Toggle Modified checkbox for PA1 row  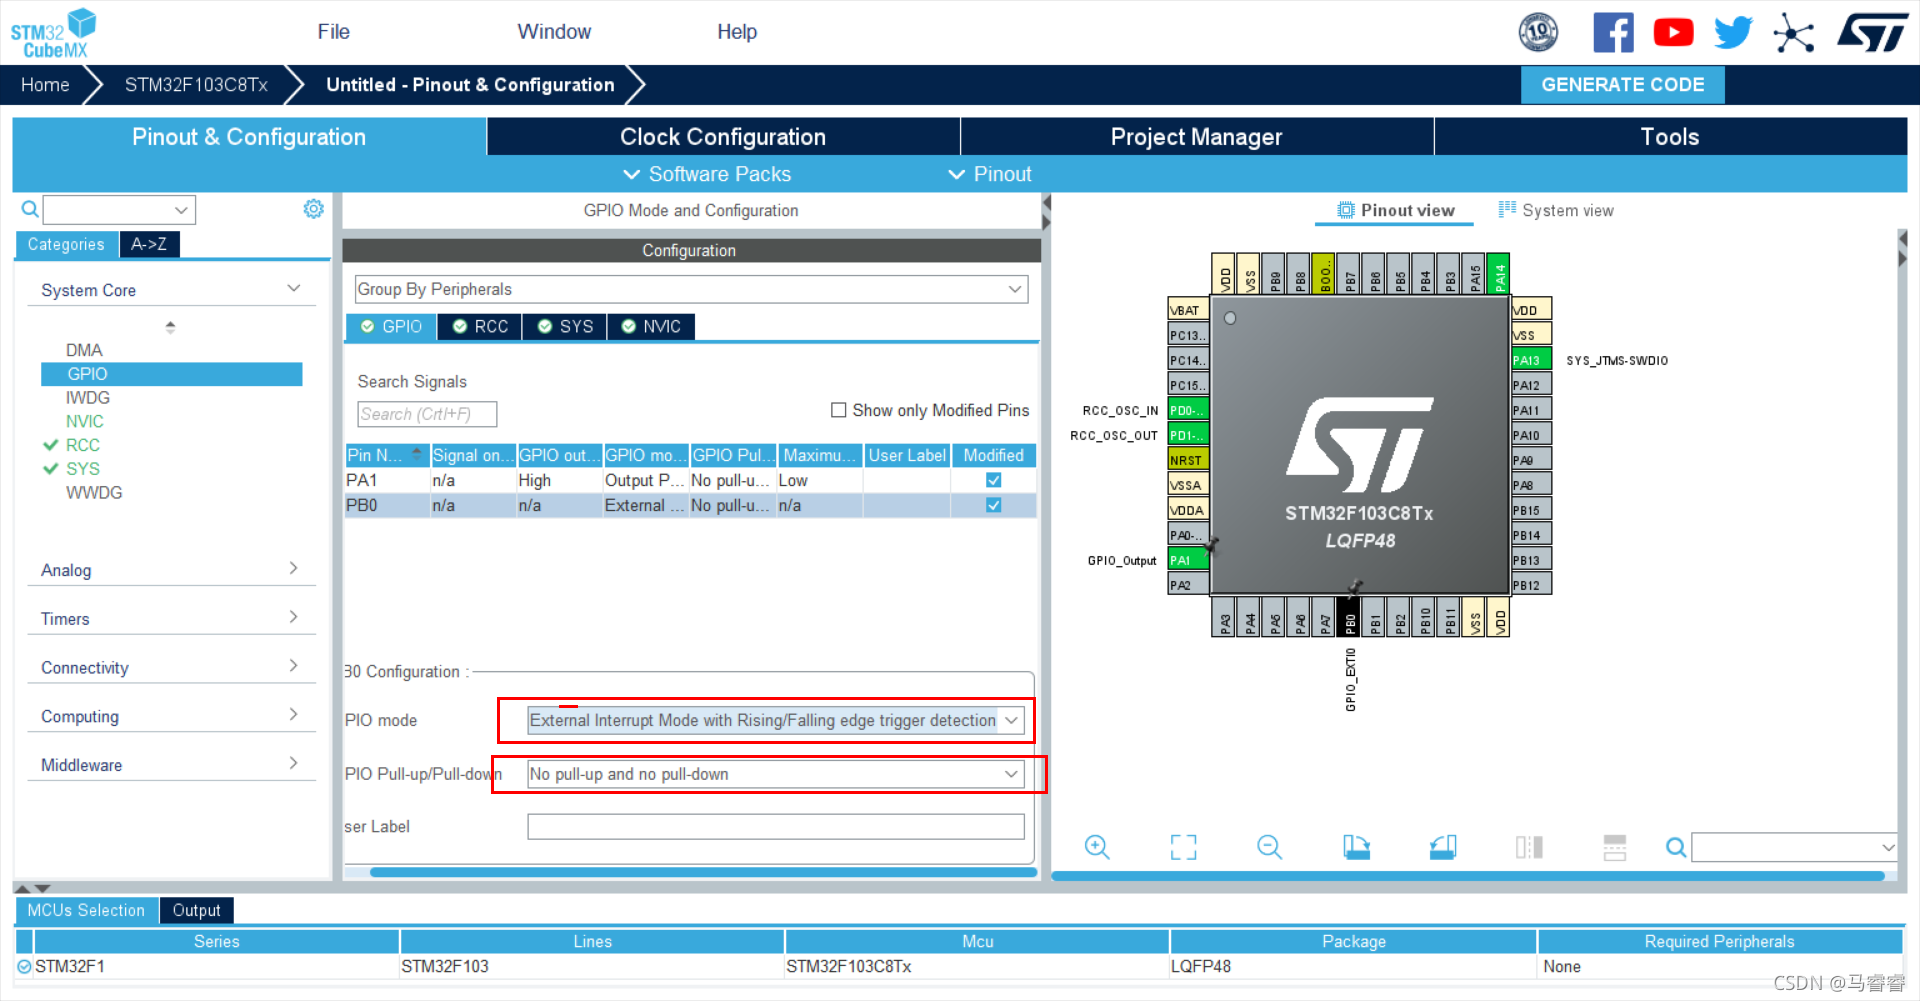pyautogui.click(x=993, y=480)
